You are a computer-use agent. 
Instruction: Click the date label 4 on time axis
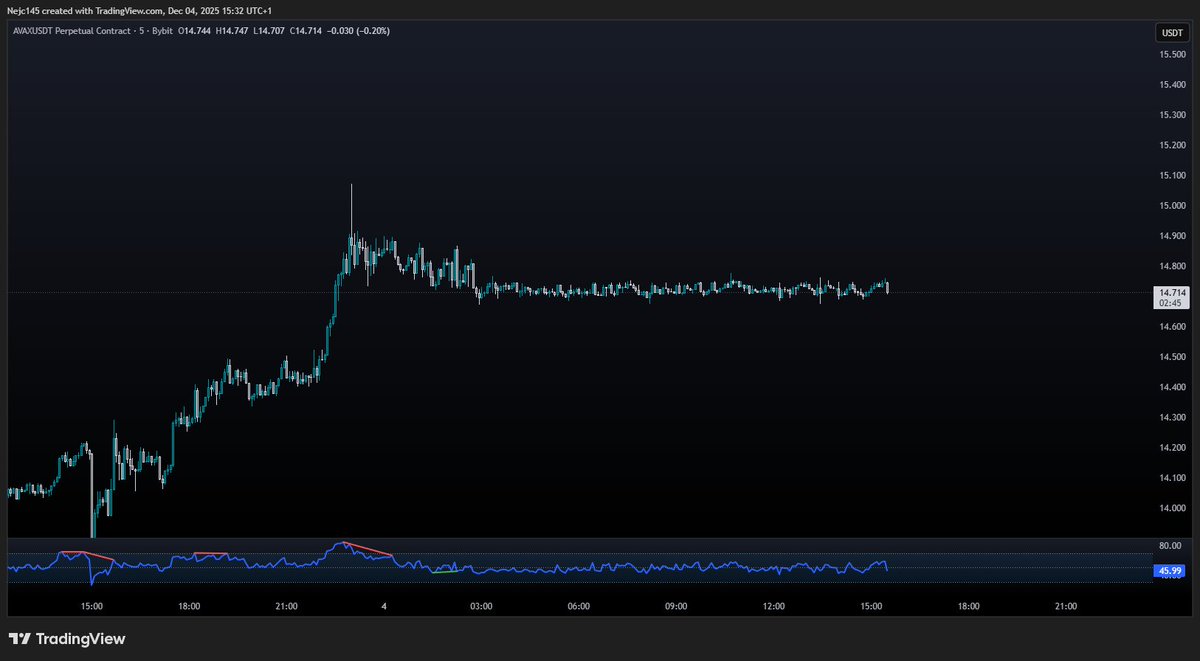pyautogui.click(x=384, y=606)
